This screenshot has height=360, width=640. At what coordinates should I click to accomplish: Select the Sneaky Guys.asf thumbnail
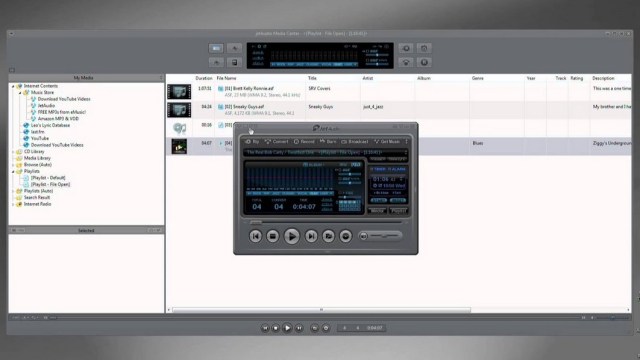click(x=179, y=110)
